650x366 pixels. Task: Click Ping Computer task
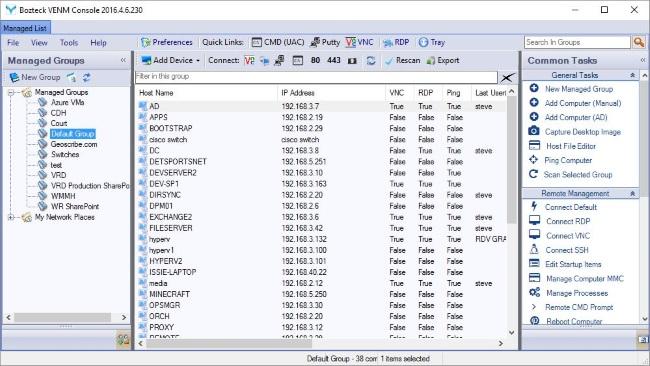[x=568, y=160]
